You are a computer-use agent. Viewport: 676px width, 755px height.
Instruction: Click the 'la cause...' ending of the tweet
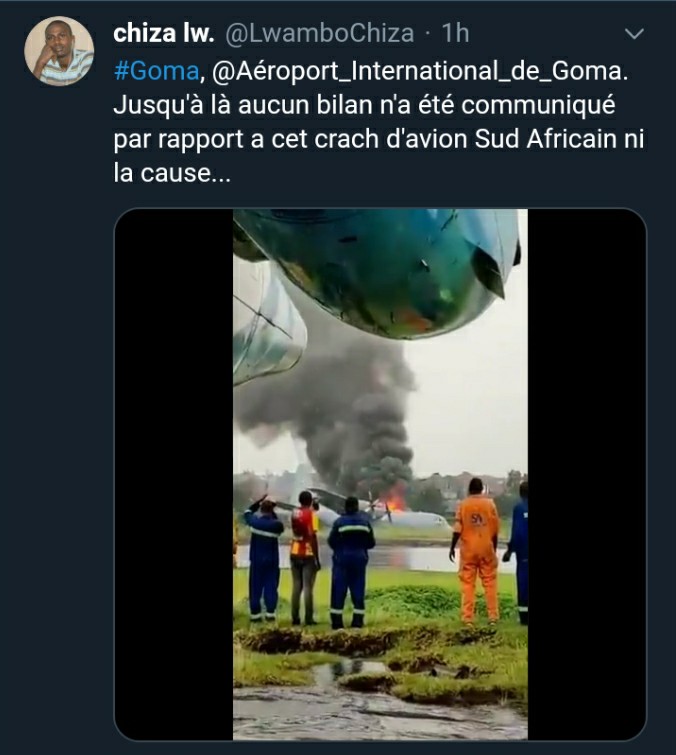click(x=172, y=173)
